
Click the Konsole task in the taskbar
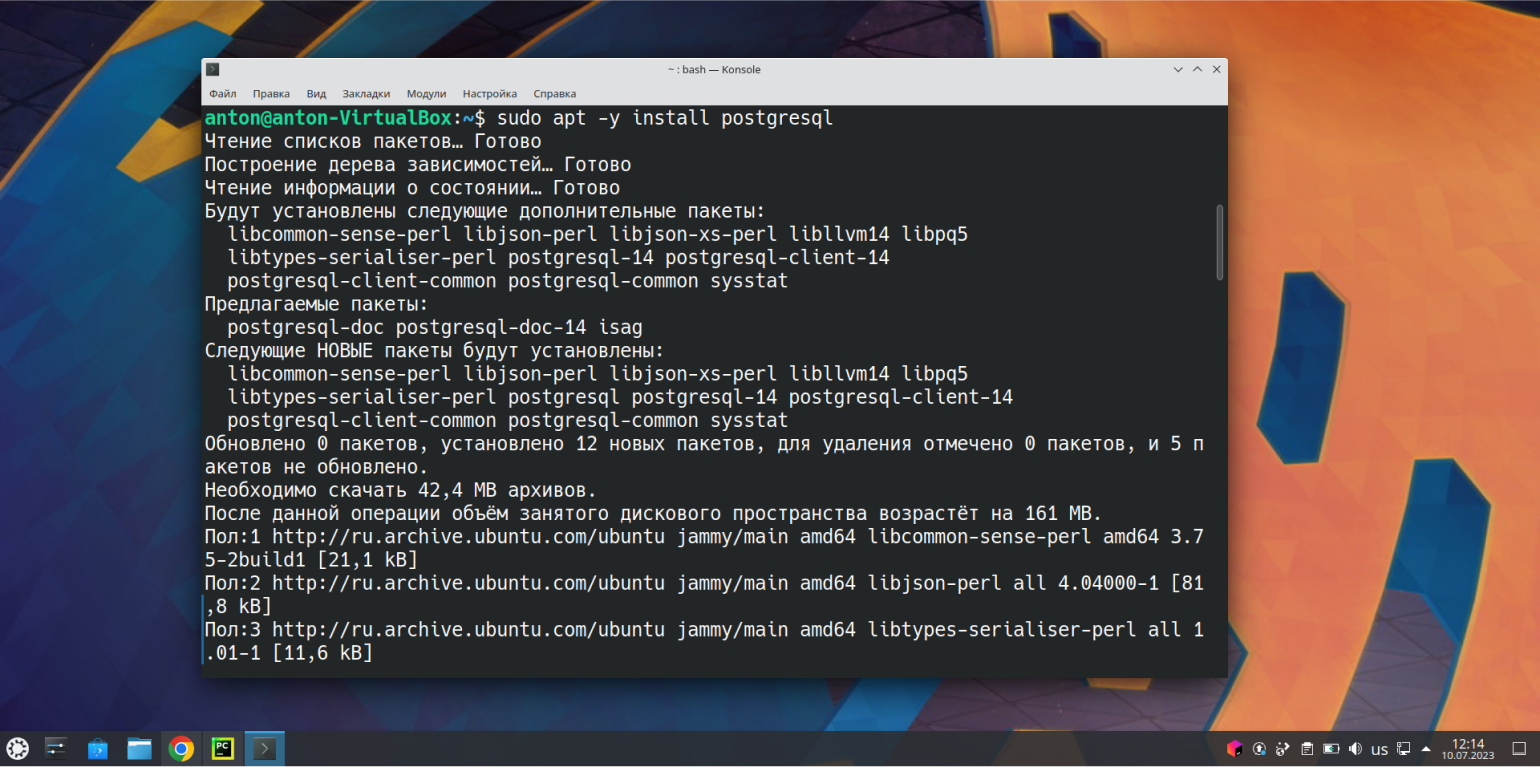tap(265, 748)
